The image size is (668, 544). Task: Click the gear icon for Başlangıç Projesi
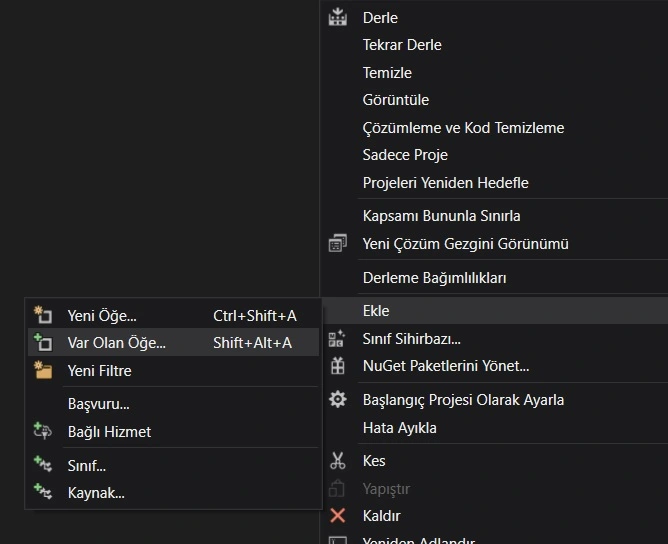[338, 400]
